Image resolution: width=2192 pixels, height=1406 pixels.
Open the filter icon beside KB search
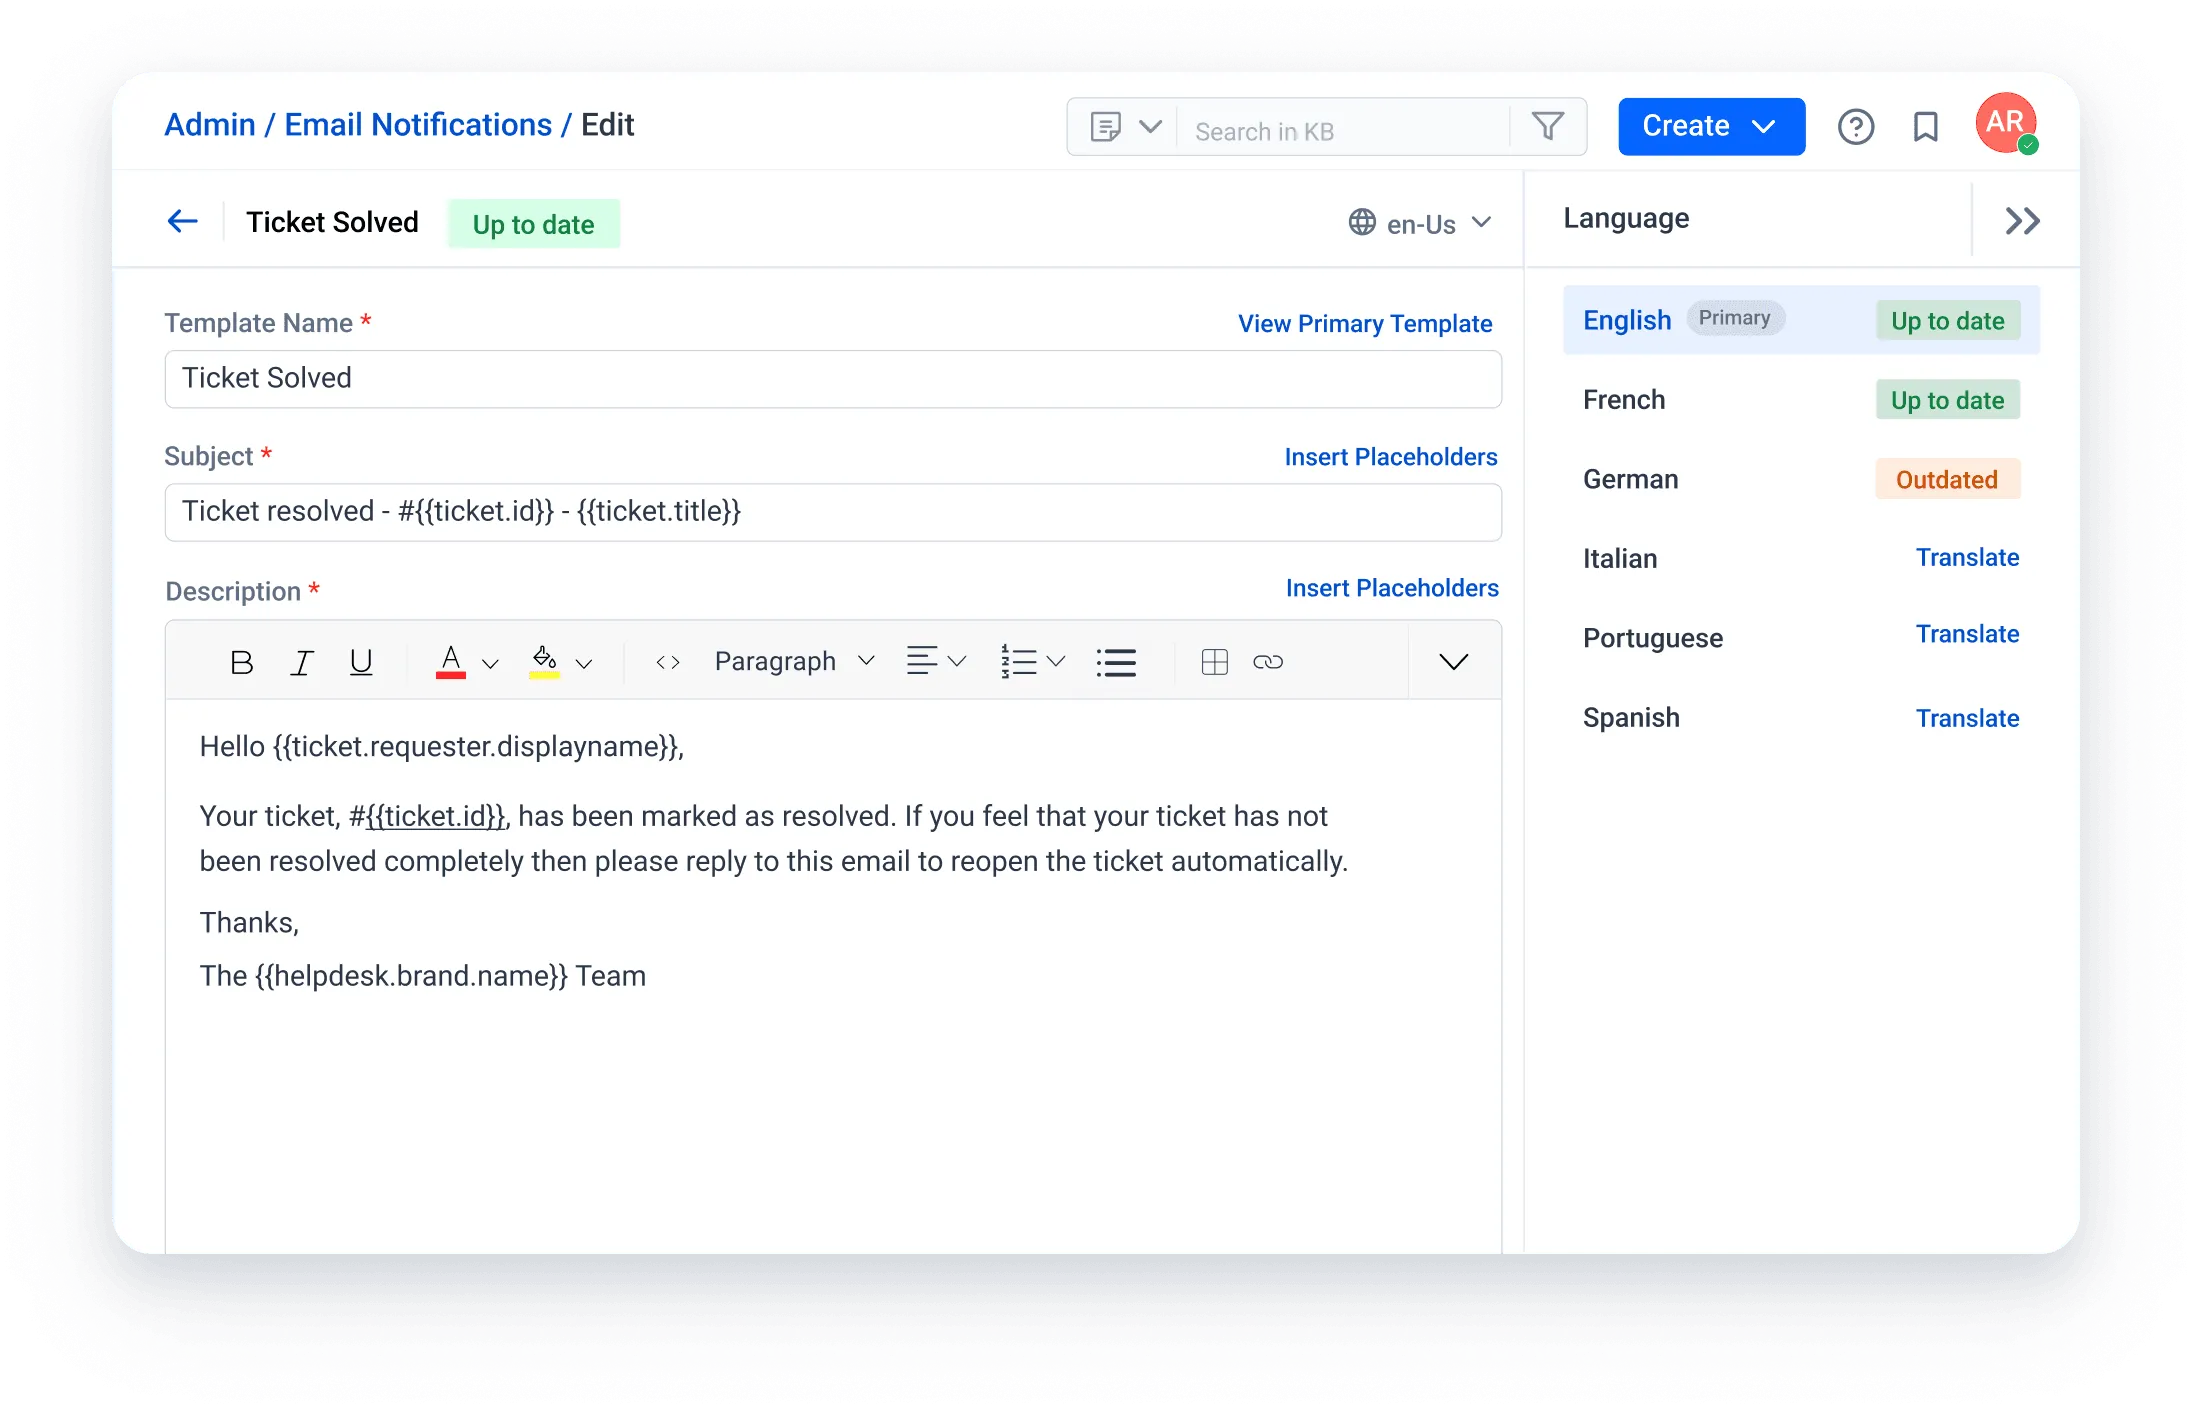point(1547,127)
